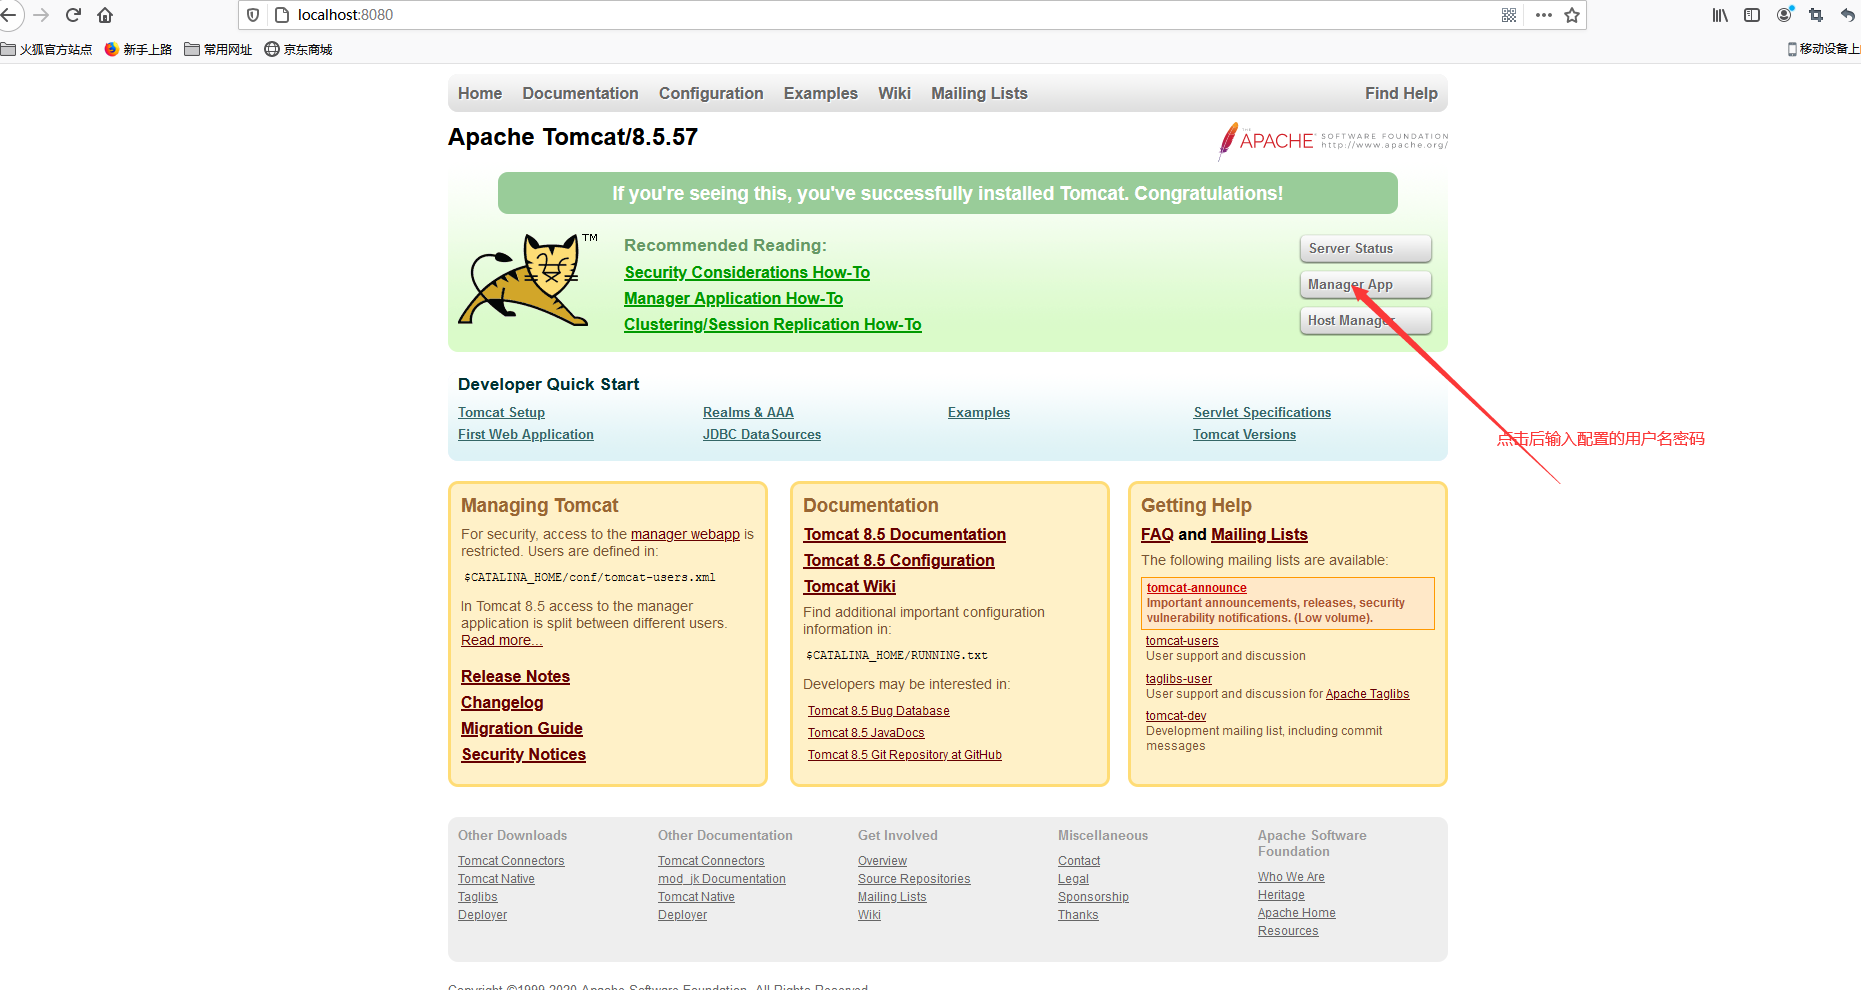Open Manager Application How-To link
Image resolution: width=1861 pixels, height=990 pixels.
733,298
